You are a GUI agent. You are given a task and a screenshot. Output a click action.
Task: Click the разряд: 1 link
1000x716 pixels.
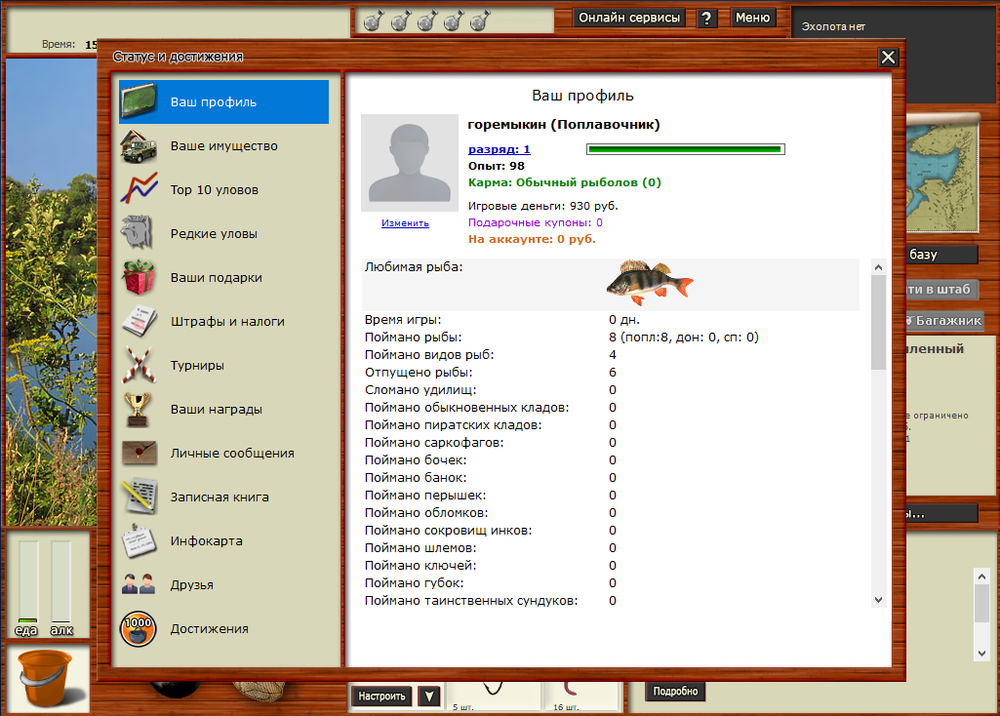click(499, 149)
